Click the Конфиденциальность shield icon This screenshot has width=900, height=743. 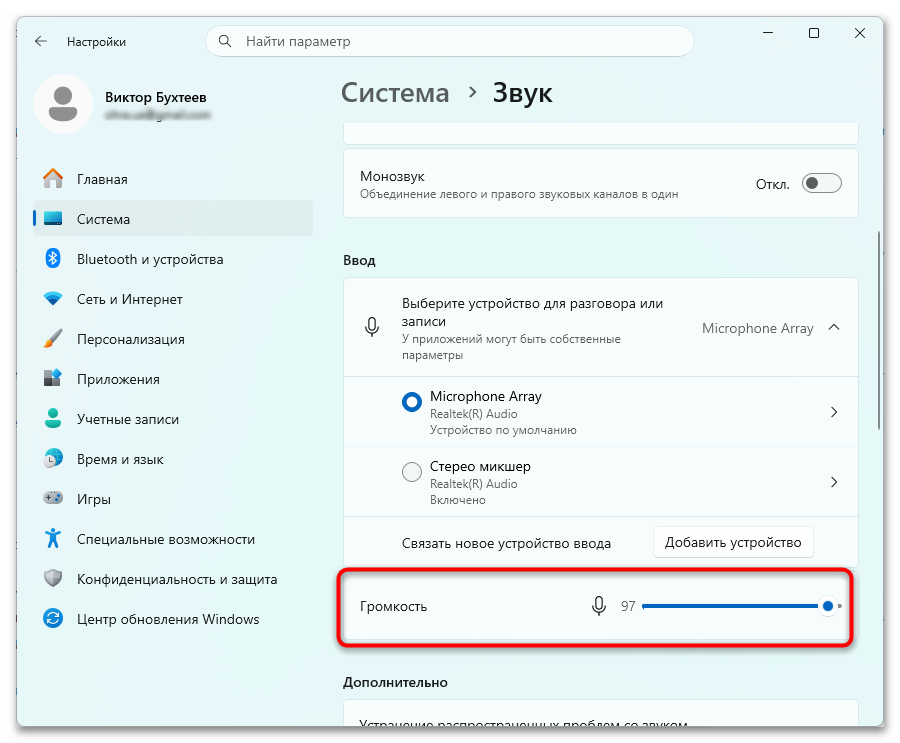[x=53, y=579]
